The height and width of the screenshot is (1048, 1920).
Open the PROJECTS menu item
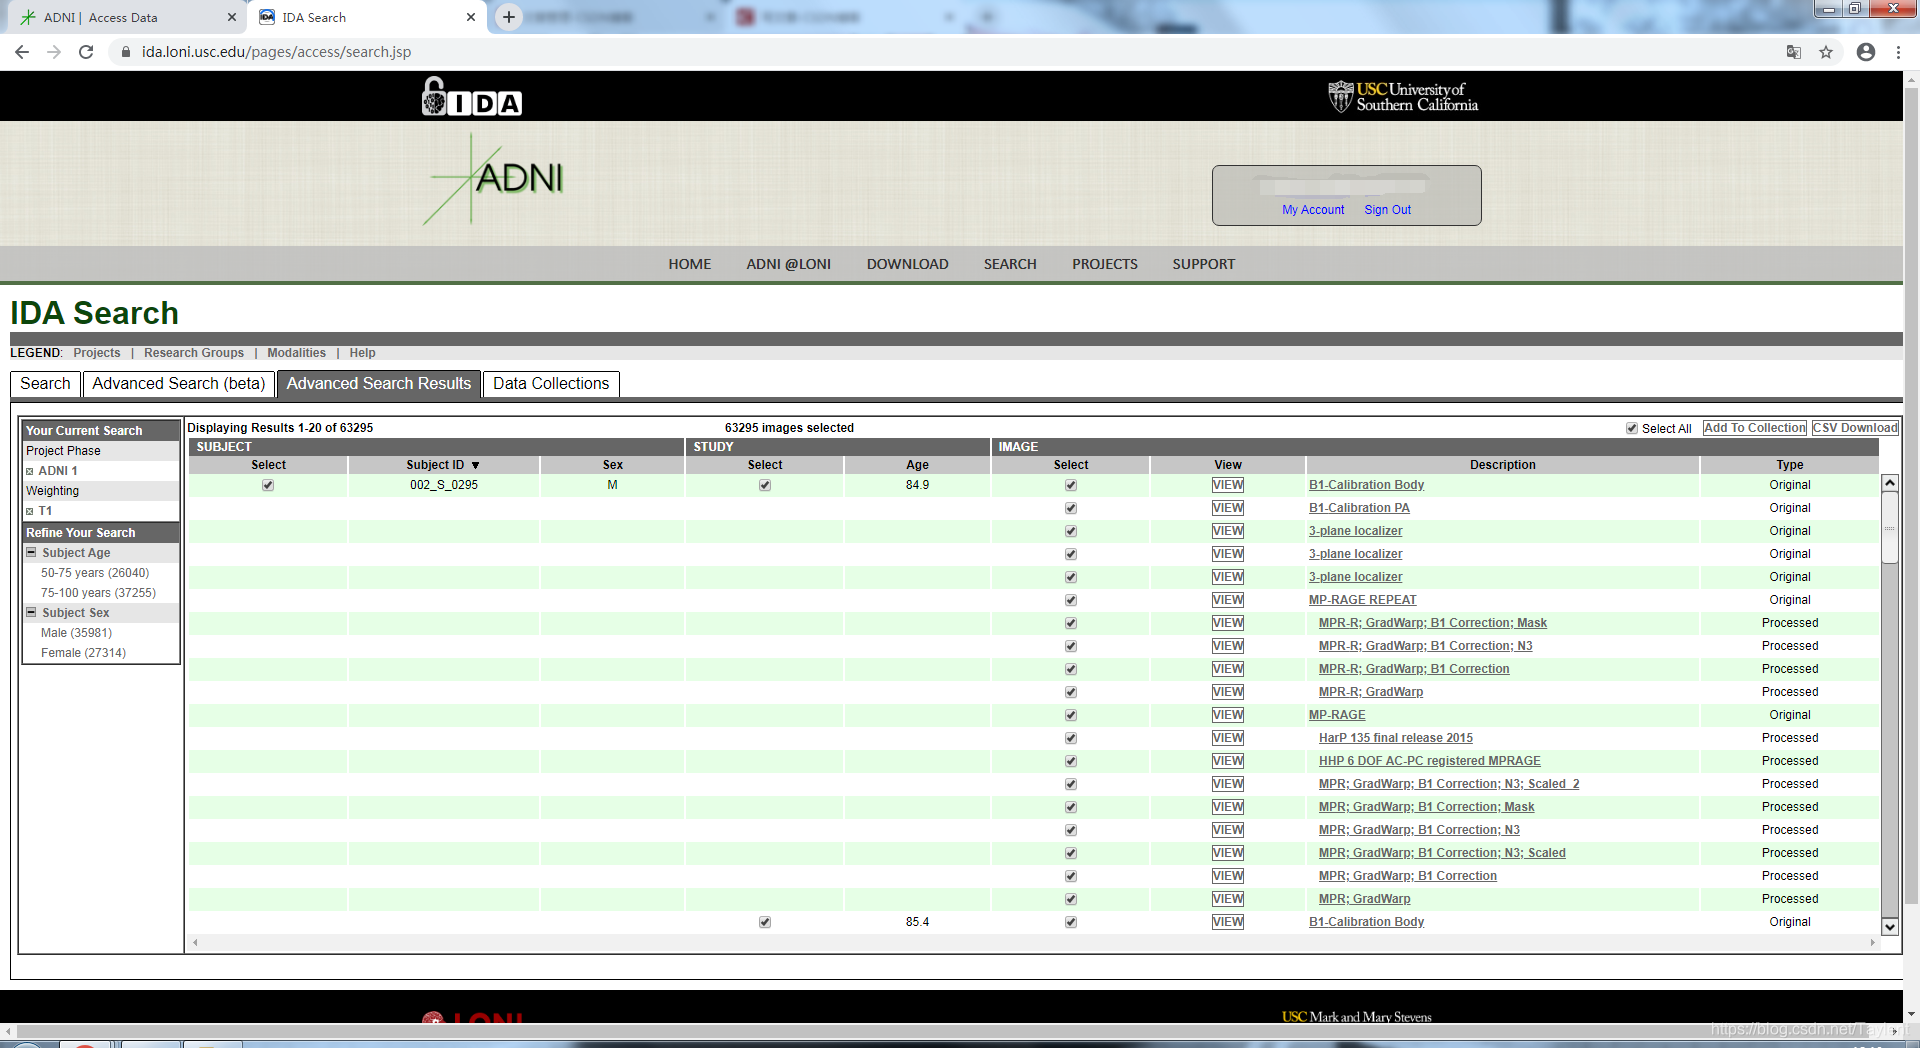point(1105,264)
